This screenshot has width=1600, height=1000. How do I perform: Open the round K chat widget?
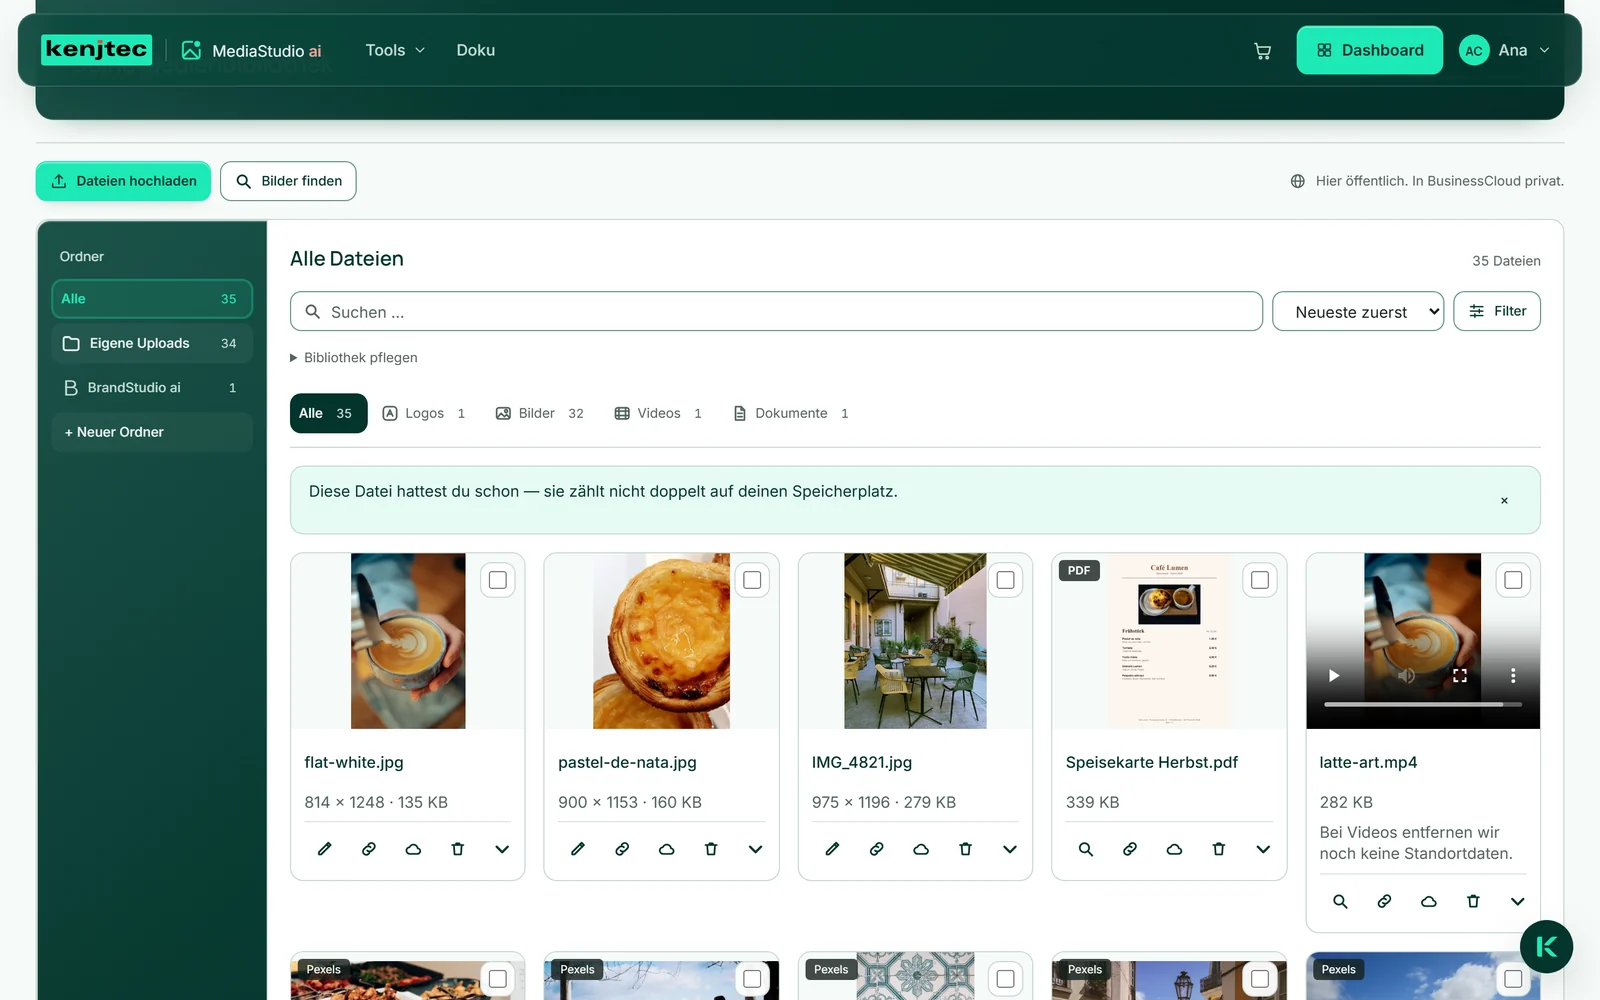click(1546, 947)
